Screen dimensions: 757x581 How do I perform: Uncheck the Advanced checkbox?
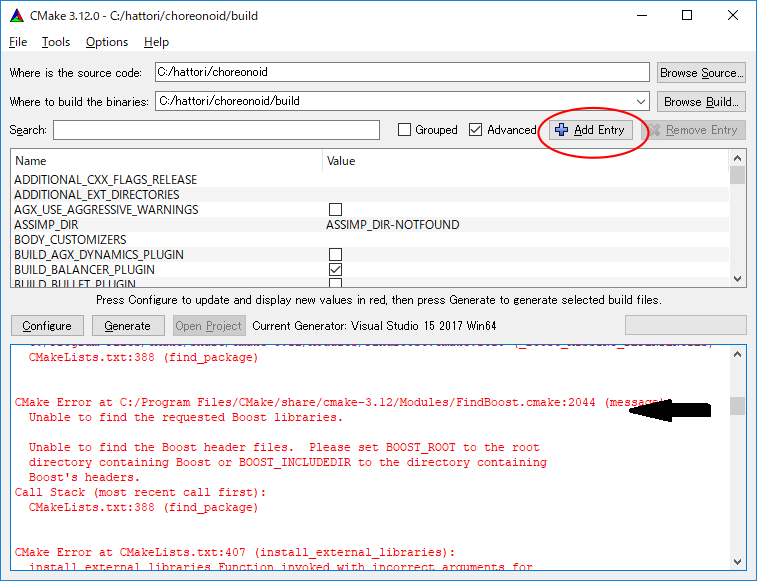[475, 130]
